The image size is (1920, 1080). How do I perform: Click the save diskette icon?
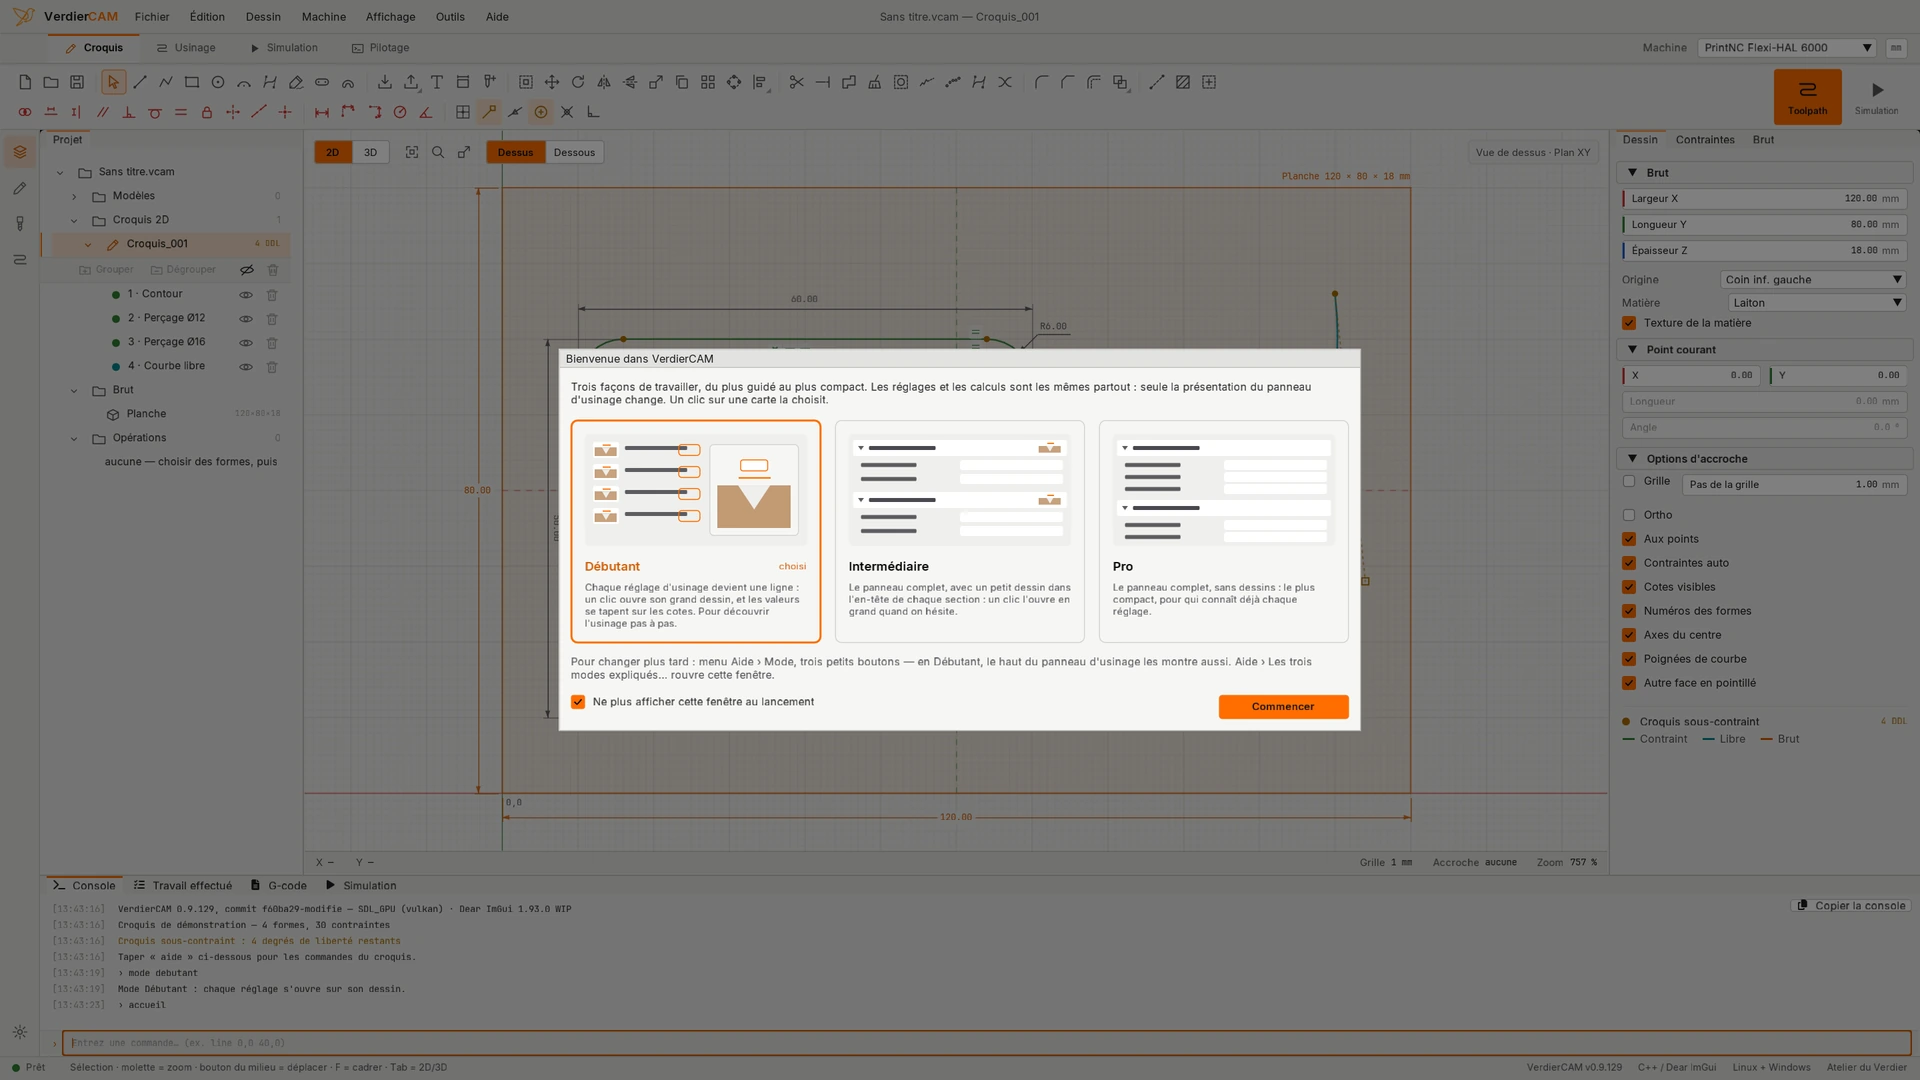[77, 83]
